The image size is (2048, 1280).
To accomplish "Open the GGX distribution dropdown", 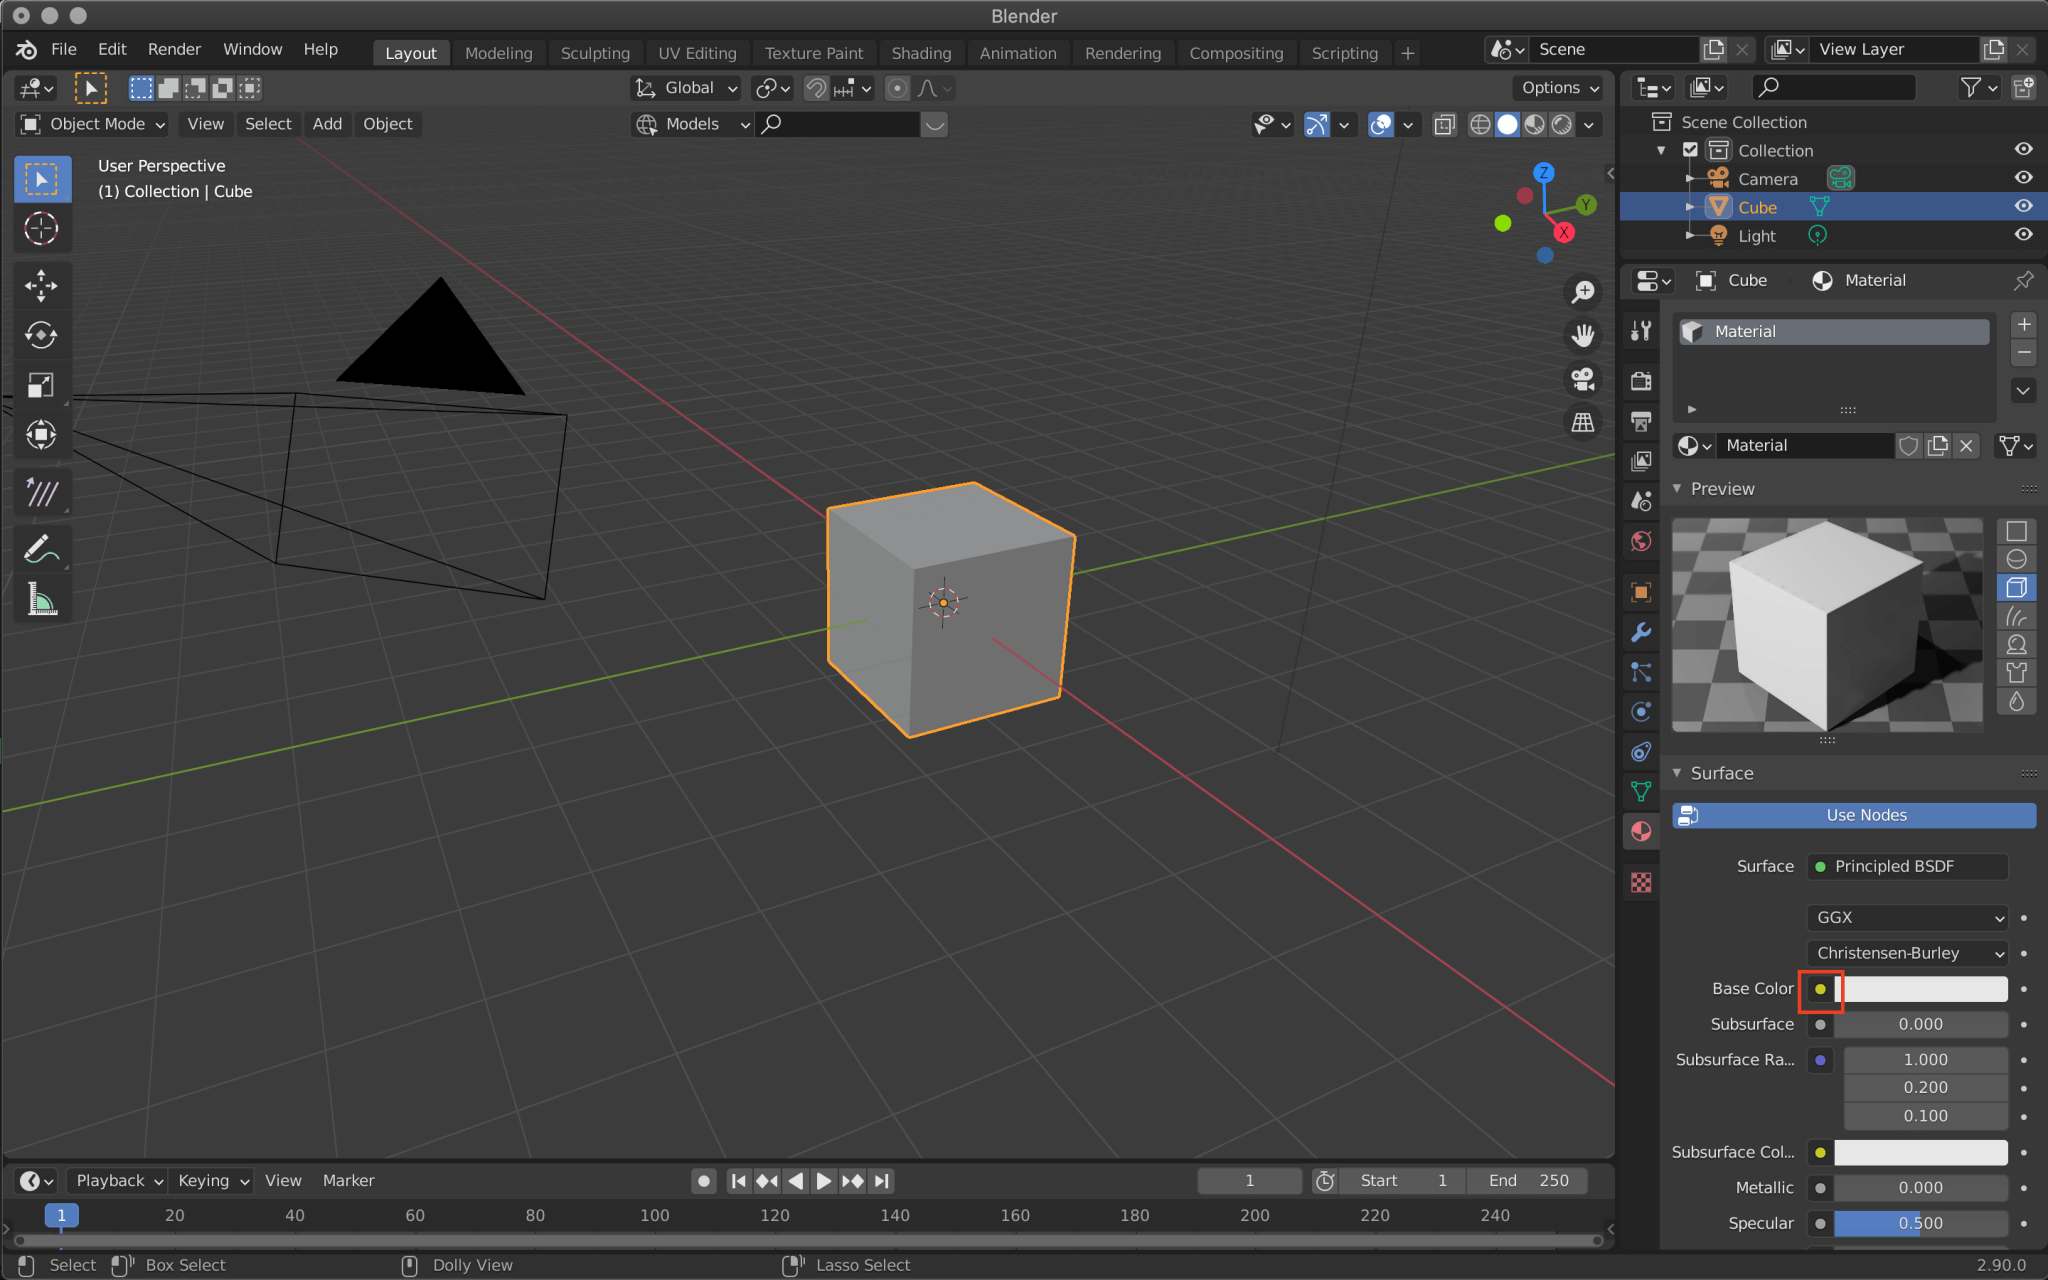I will tap(1905, 917).
